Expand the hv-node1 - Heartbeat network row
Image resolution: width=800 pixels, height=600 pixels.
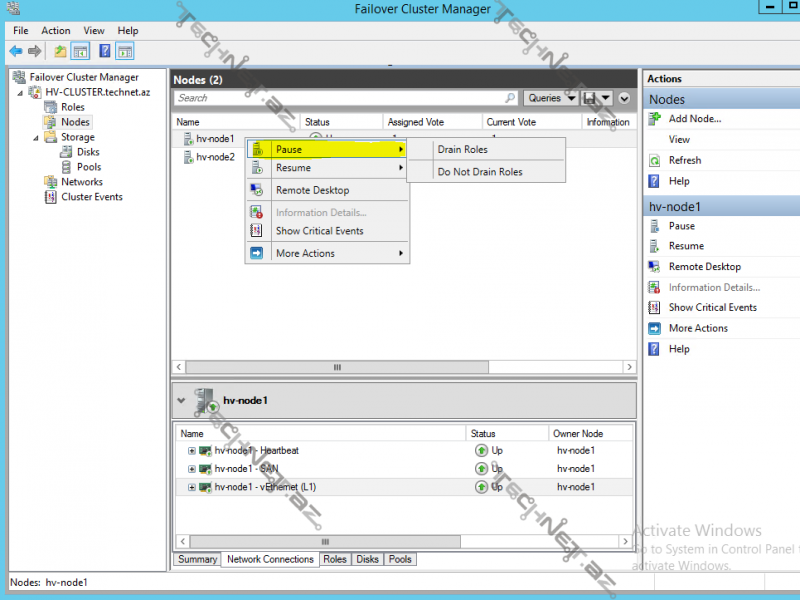[191, 451]
